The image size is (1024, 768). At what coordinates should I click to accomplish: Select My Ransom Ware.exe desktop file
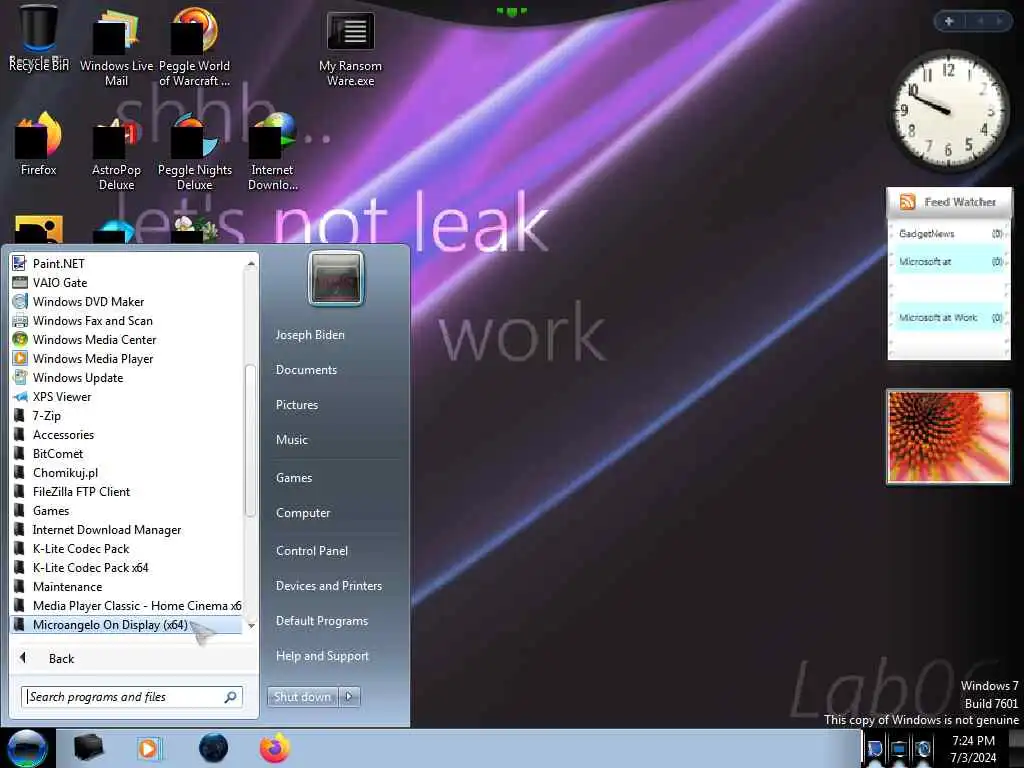351,50
